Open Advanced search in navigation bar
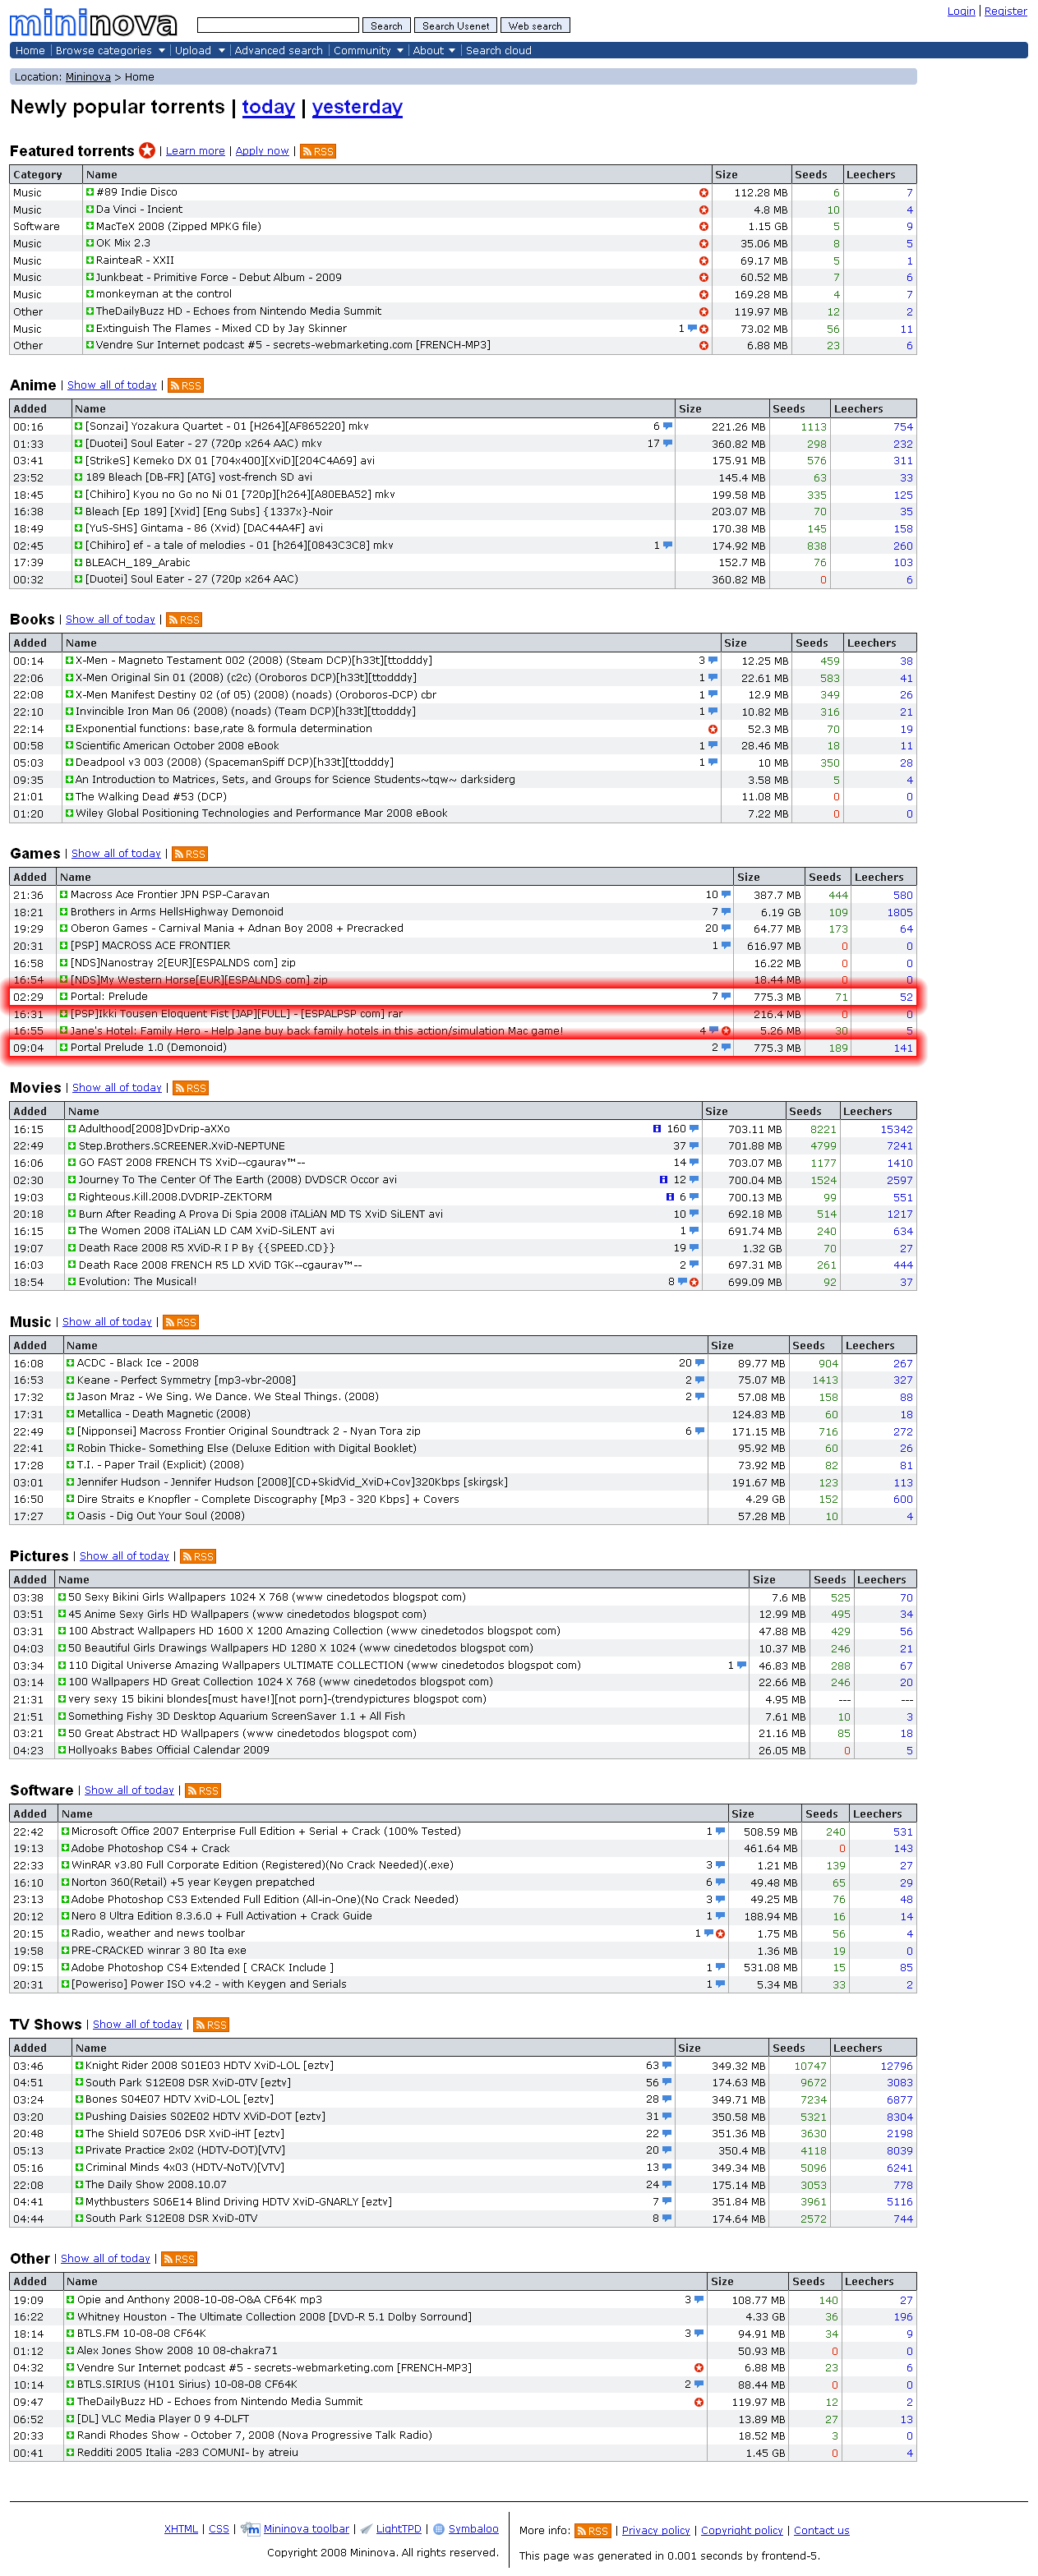 278,51
